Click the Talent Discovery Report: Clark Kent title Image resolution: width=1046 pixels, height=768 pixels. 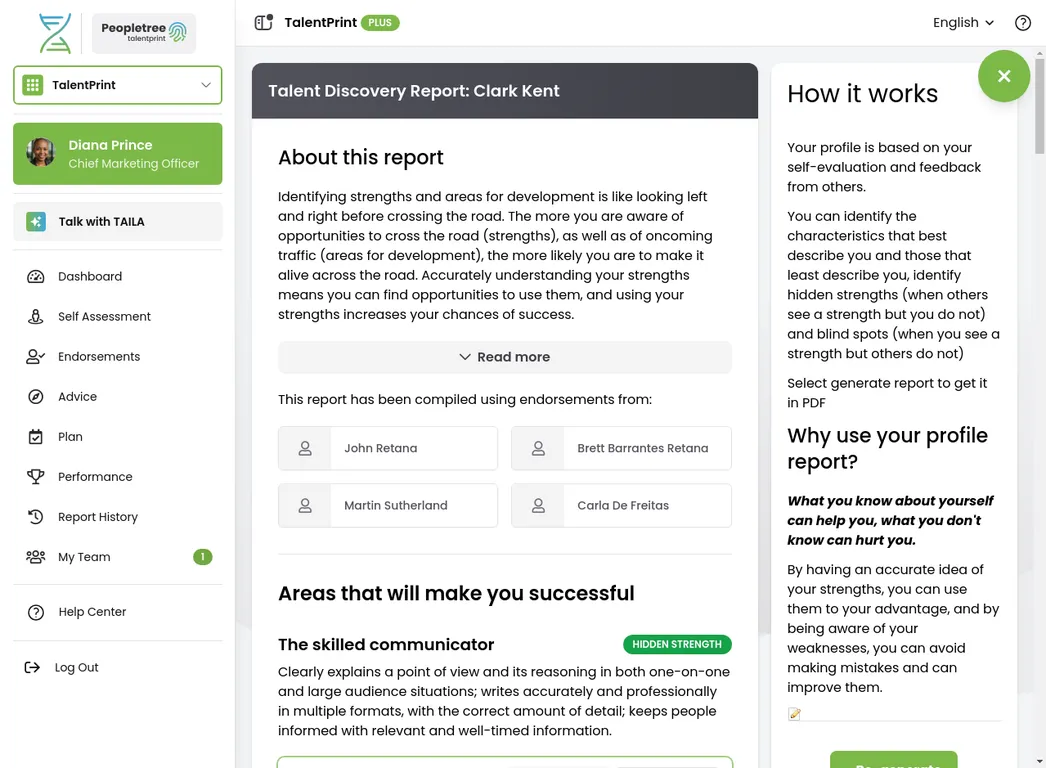(414, 91)
